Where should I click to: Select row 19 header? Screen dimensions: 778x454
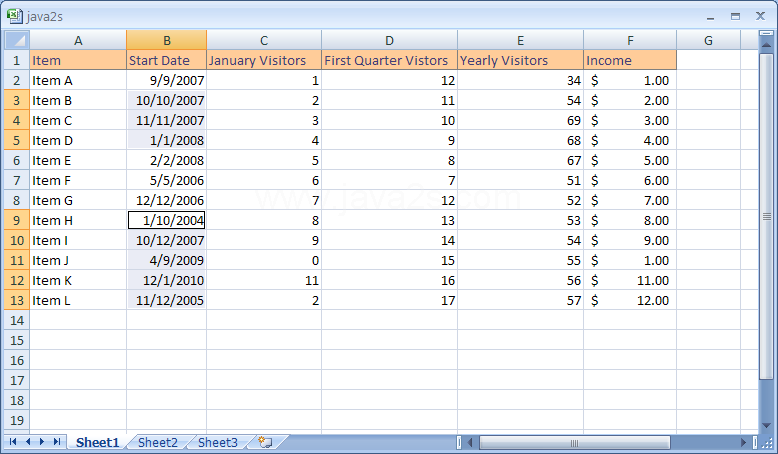[17, 420]
